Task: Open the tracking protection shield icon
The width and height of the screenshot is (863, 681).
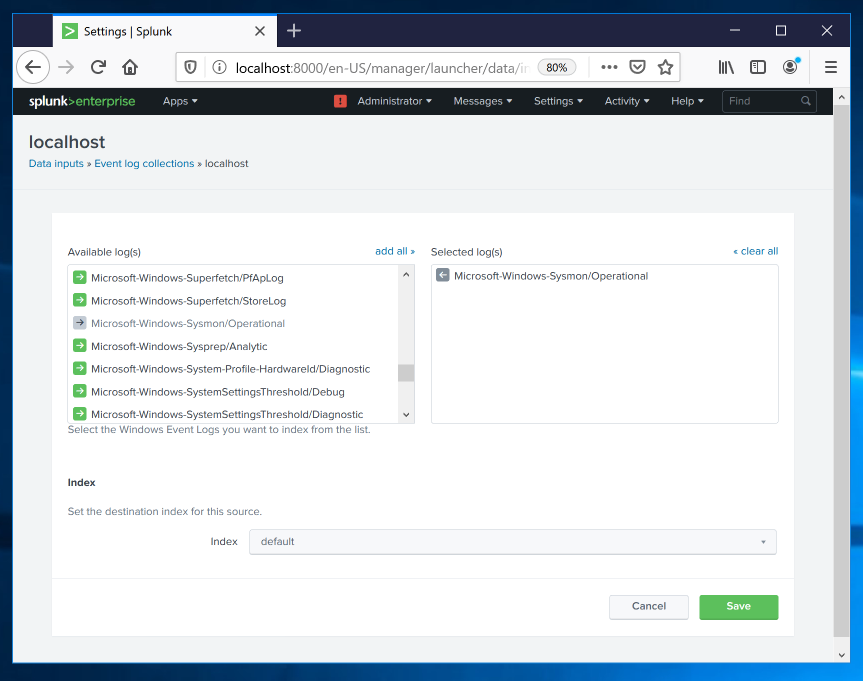Action: point(190,67)
